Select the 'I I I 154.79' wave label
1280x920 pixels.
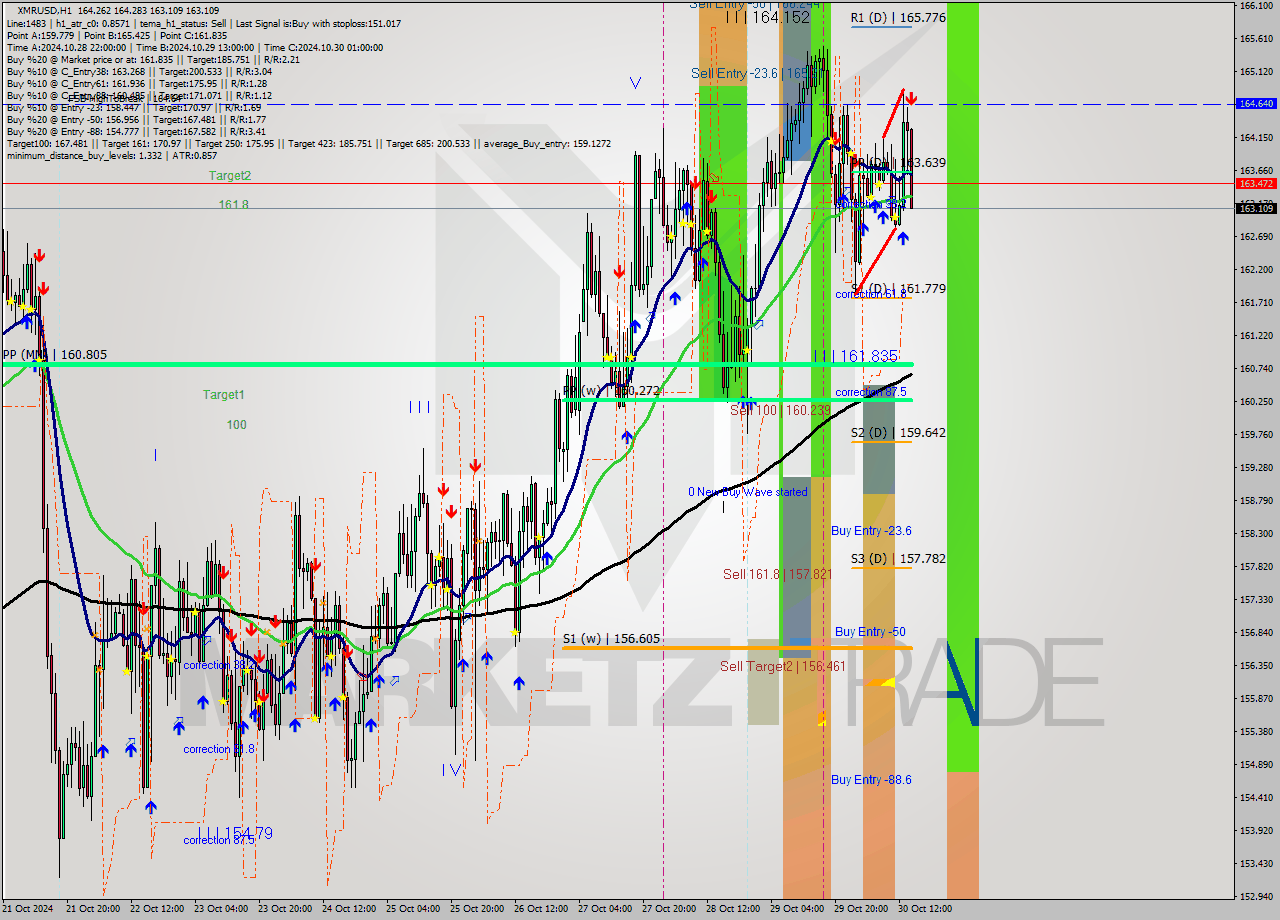coord(234,833)
